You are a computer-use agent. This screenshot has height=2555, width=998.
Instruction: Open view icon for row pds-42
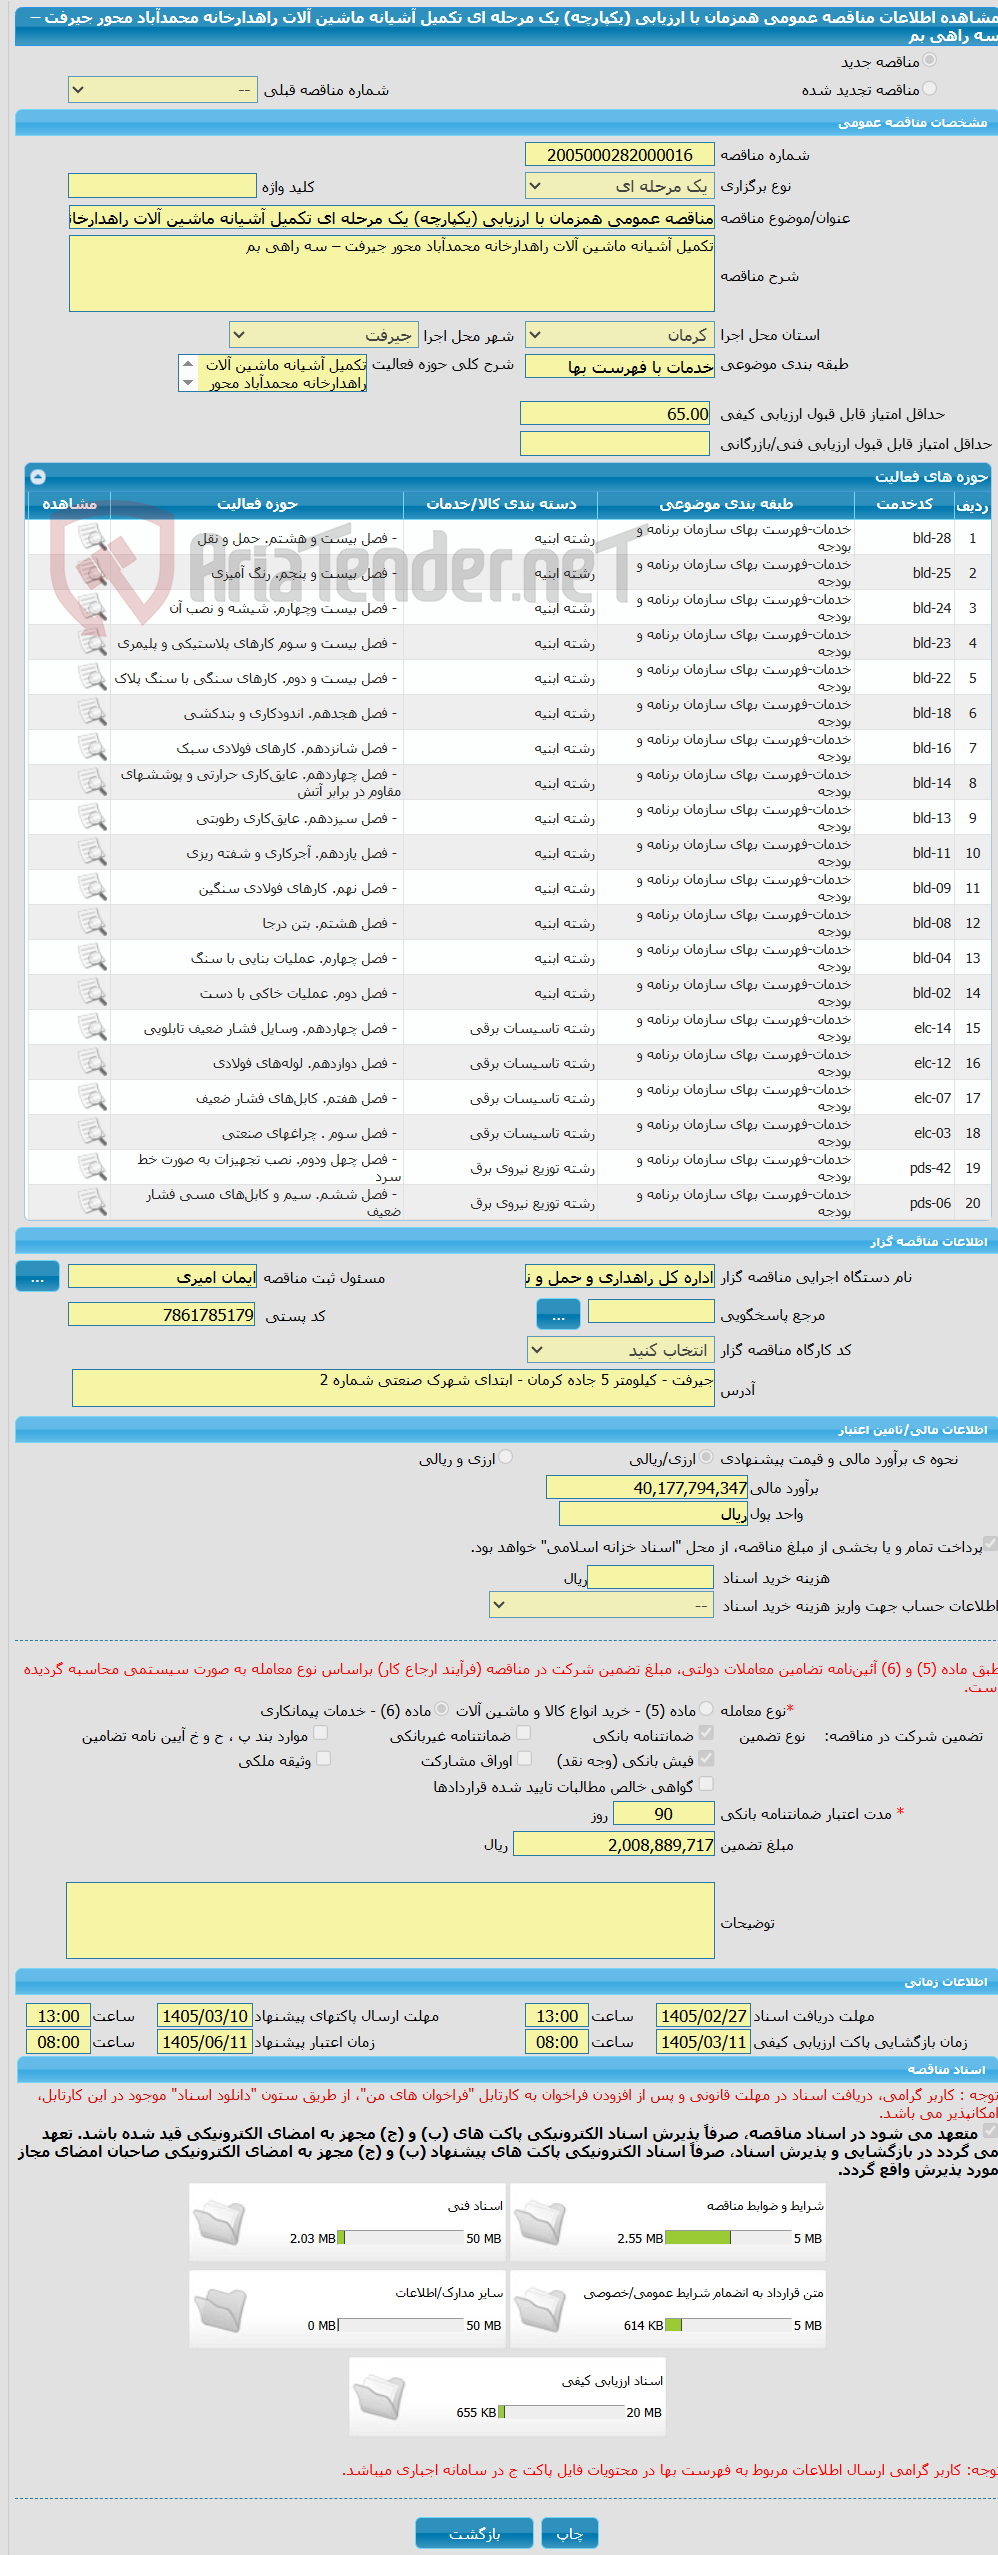point(92,1168)
